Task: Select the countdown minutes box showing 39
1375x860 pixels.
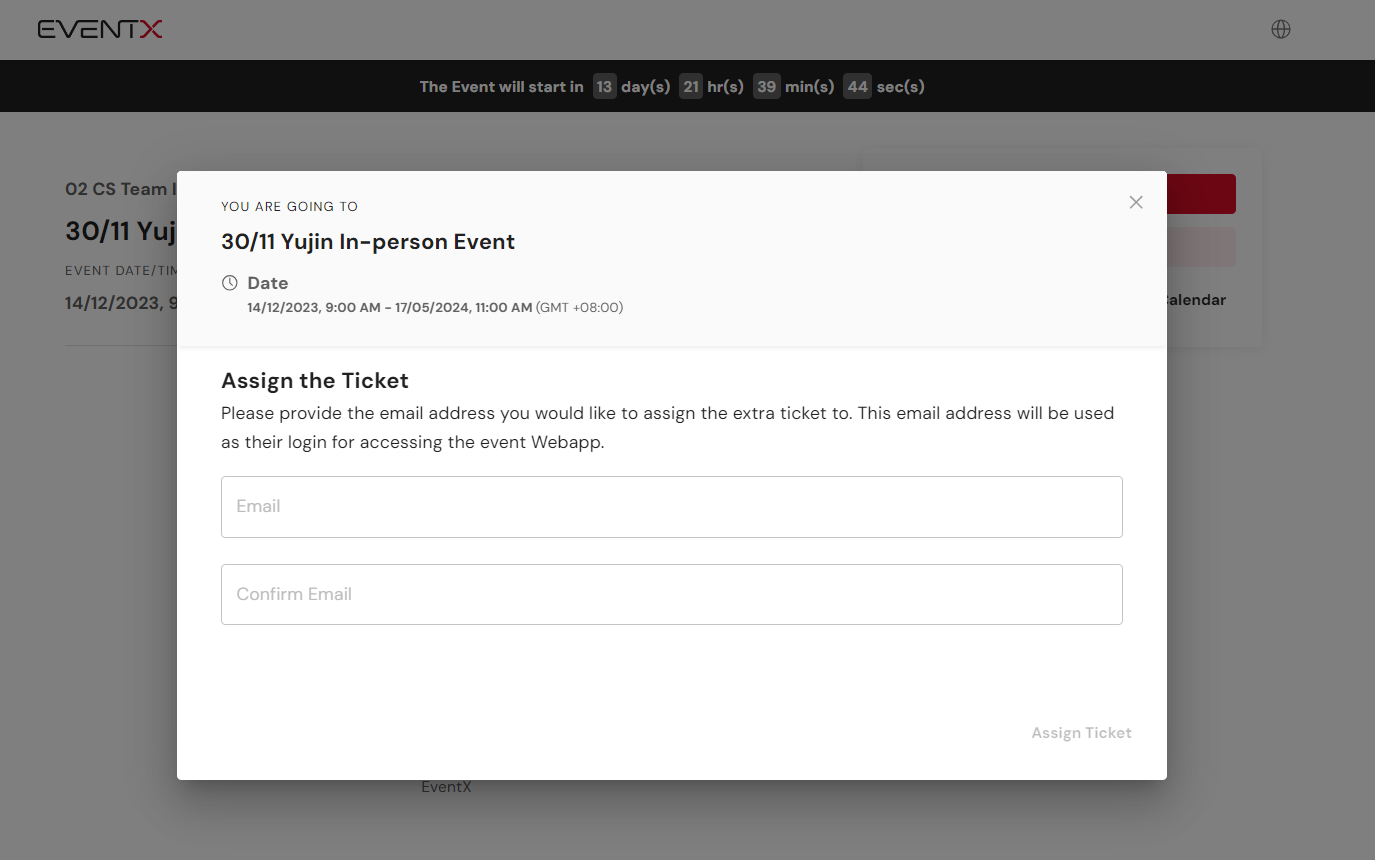Action: (766, 87)
